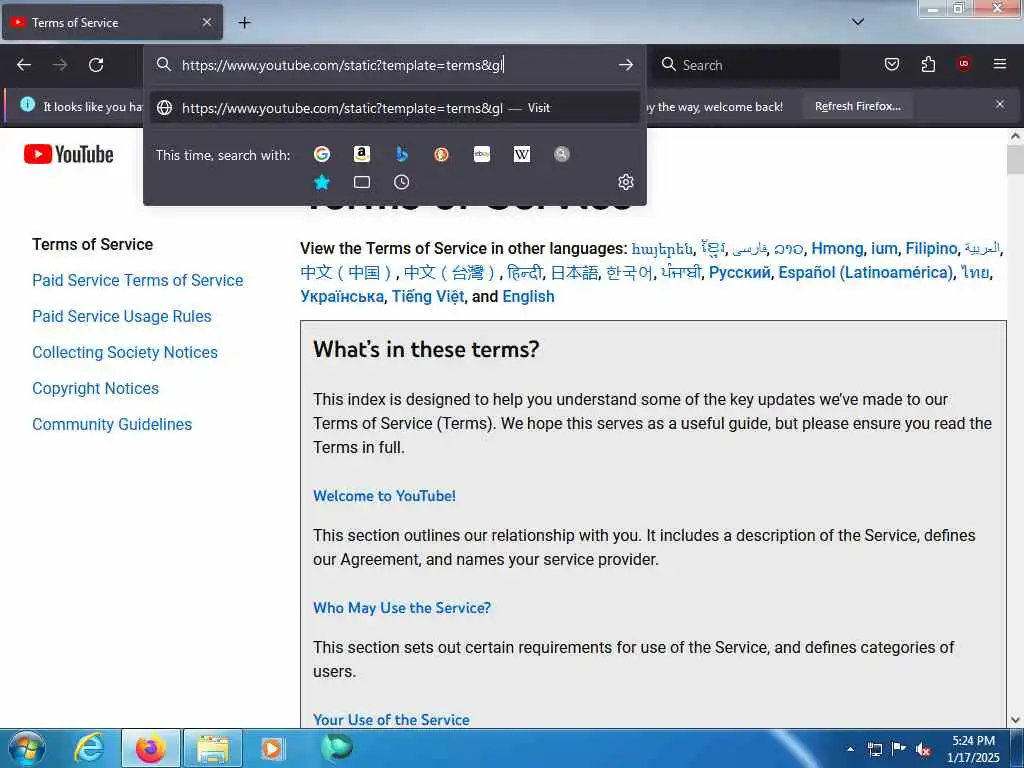This screenshot has height=768, width=1024.
Task: Select the Terms of Service browser tab
Action: coord(112,22)
